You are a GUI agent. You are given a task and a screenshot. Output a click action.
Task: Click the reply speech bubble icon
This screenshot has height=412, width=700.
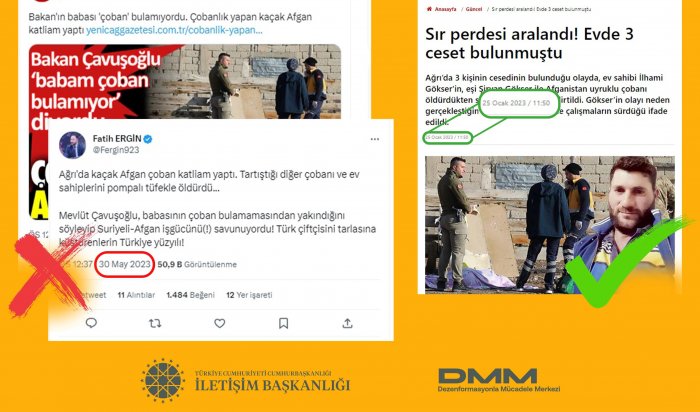point(91,323)
